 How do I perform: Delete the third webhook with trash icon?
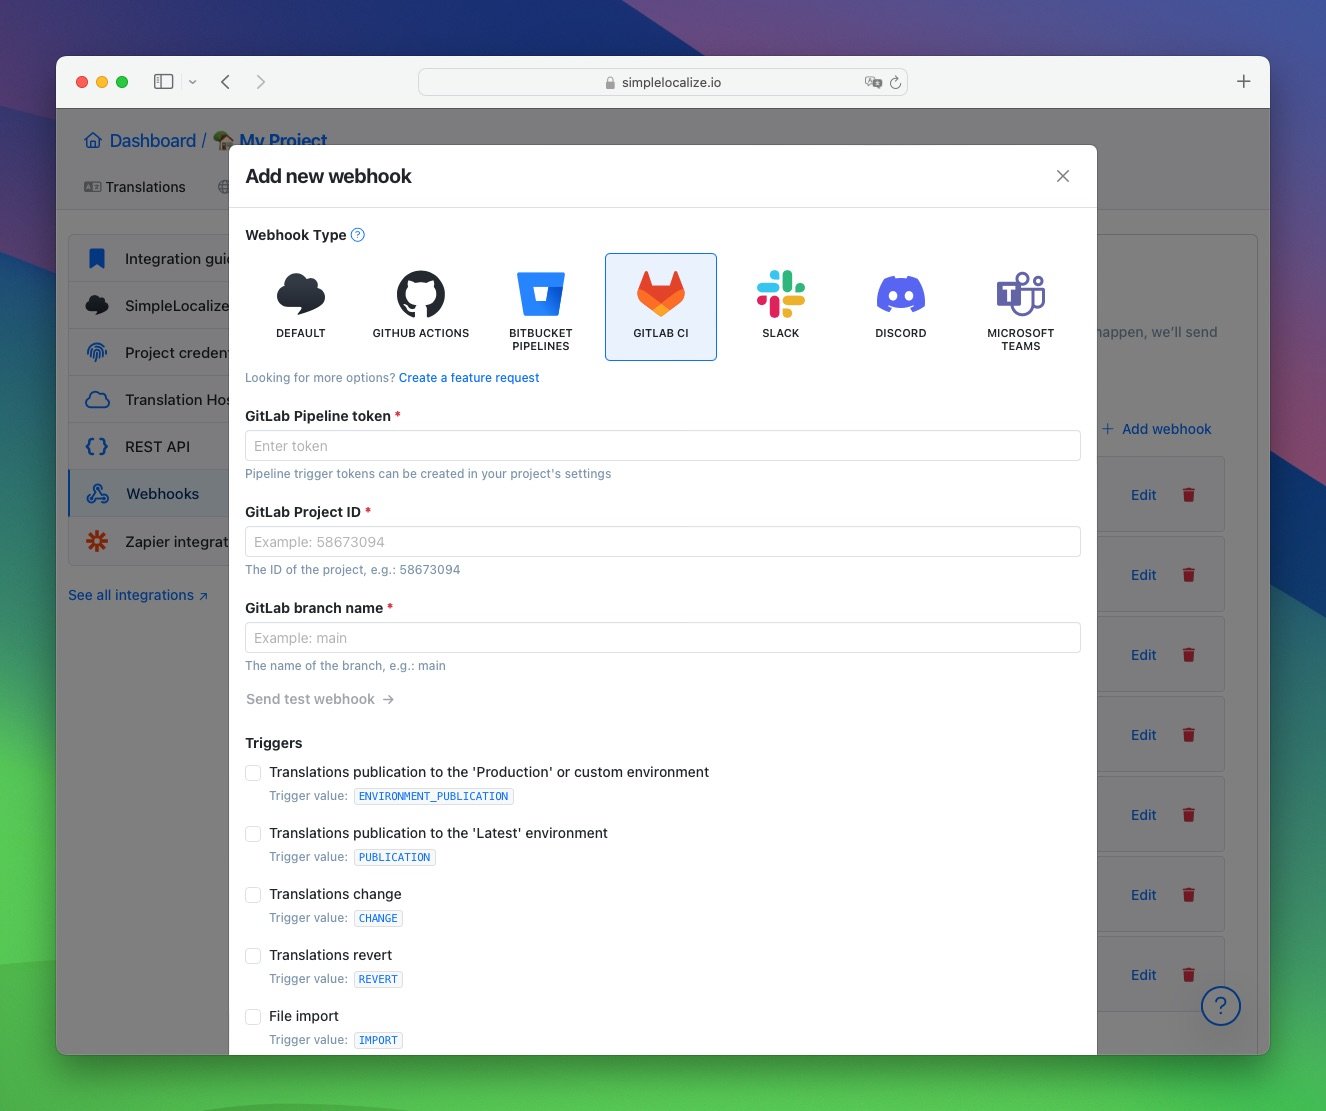pos(1189,655)
